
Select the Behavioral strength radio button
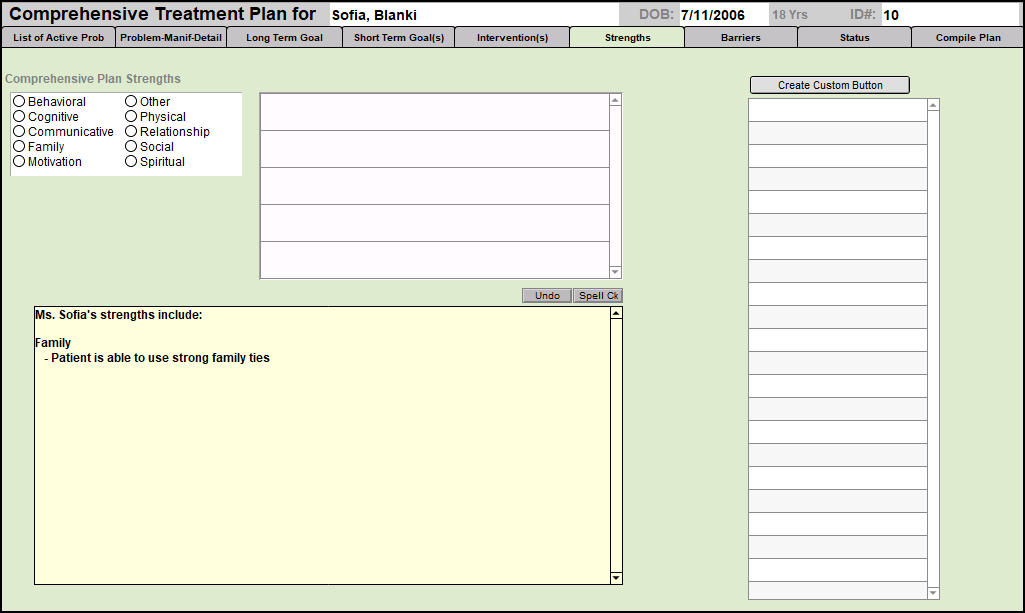[x=19, y=102]
